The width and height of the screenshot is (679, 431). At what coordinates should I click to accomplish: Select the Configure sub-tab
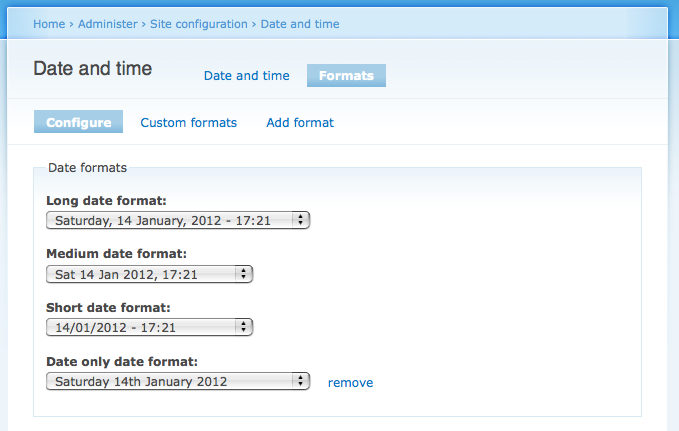(x=78, y=122)
